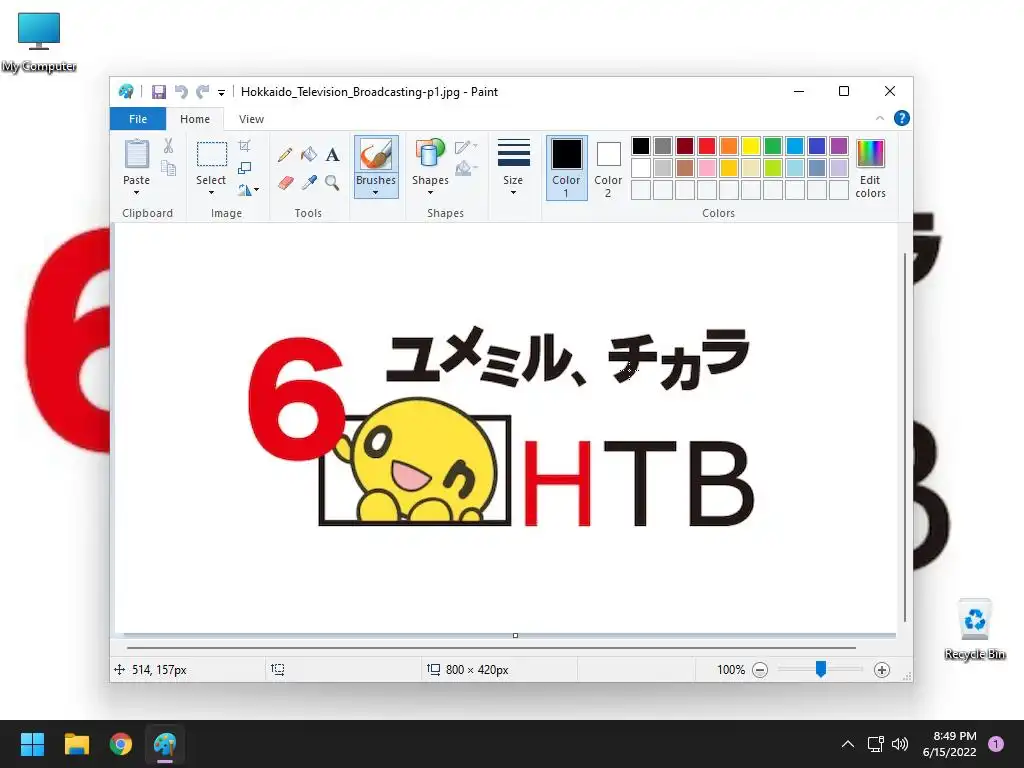1024x768 pixels.
Task: Open notification badge in taskbar
Action: click(x=996, y=744)
